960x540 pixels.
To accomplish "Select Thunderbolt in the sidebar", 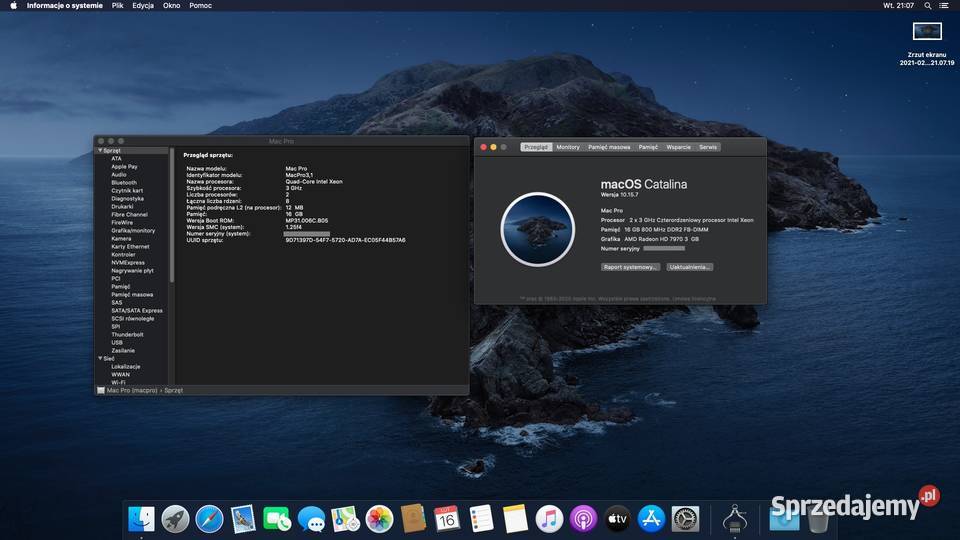I will pyautogui.click(x=127, y=335).
